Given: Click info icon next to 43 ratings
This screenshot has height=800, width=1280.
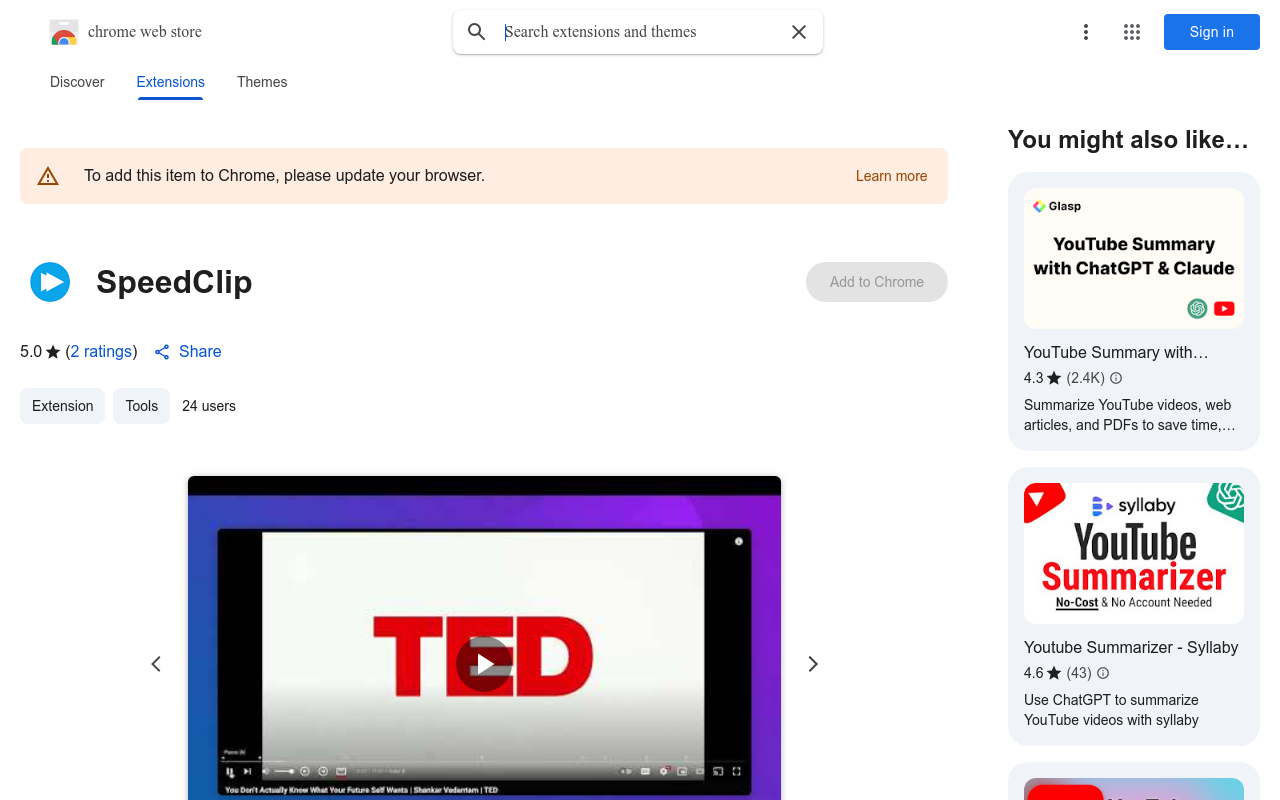Looking at the screenshot, I should click(x=1103, y=673).
